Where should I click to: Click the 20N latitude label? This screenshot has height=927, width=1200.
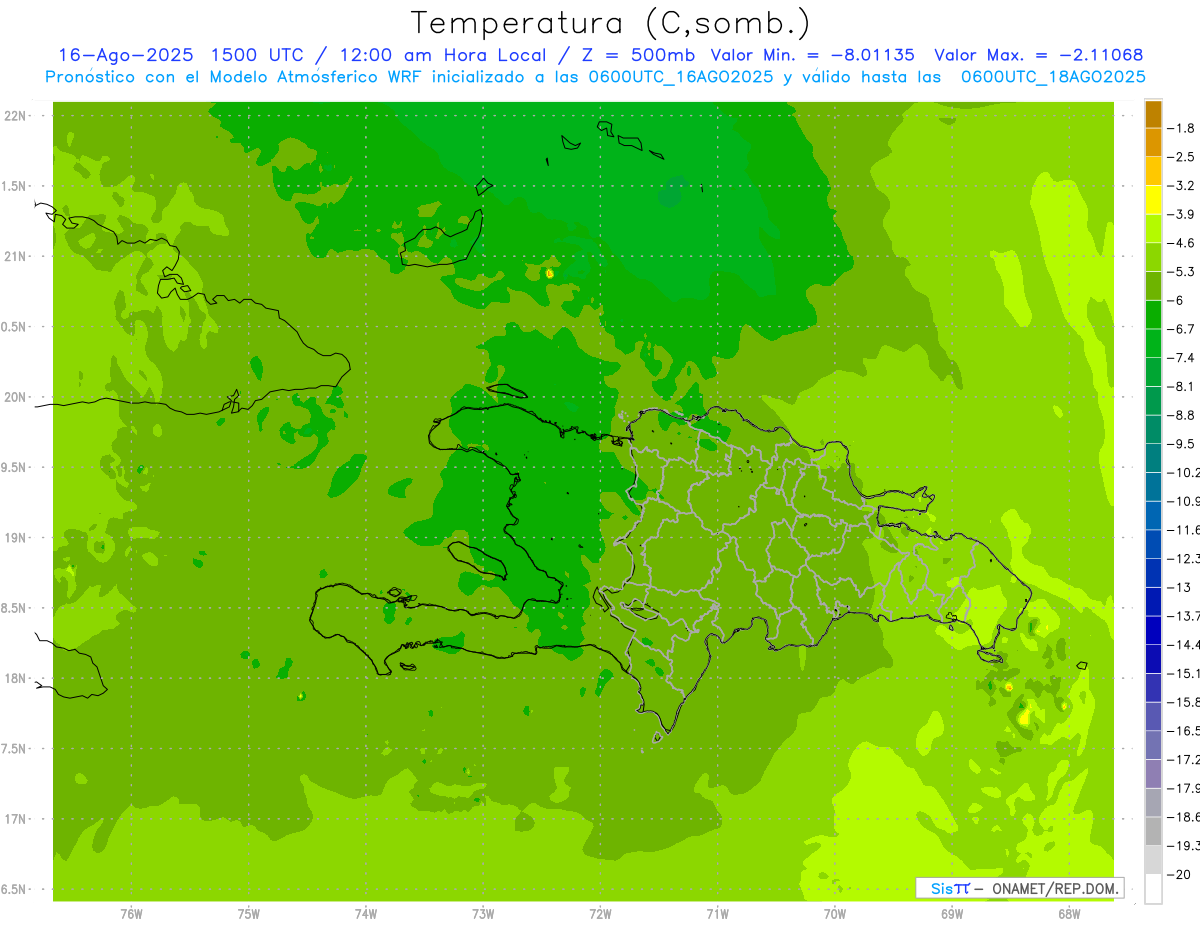click(17, 397)
